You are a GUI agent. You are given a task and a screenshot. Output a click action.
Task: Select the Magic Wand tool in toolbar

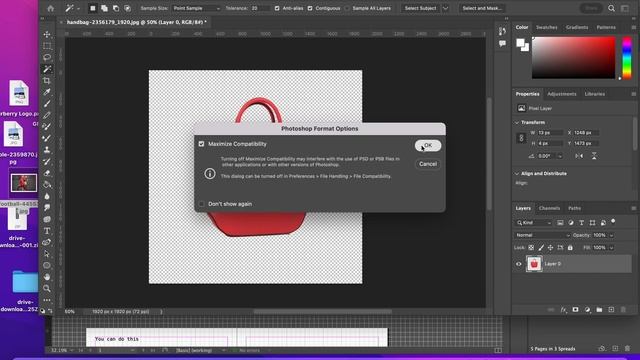coord(47,69)
